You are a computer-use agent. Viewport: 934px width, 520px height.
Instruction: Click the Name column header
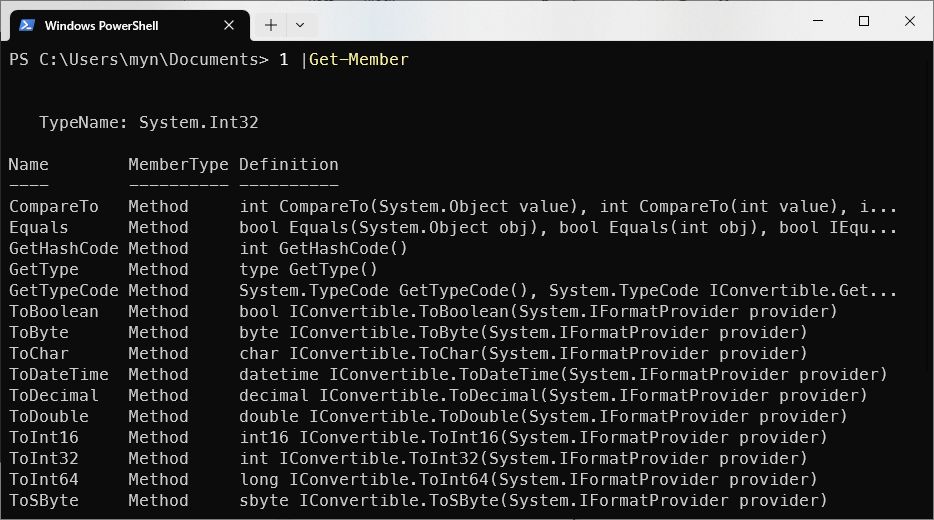click(x=29, y=164)
